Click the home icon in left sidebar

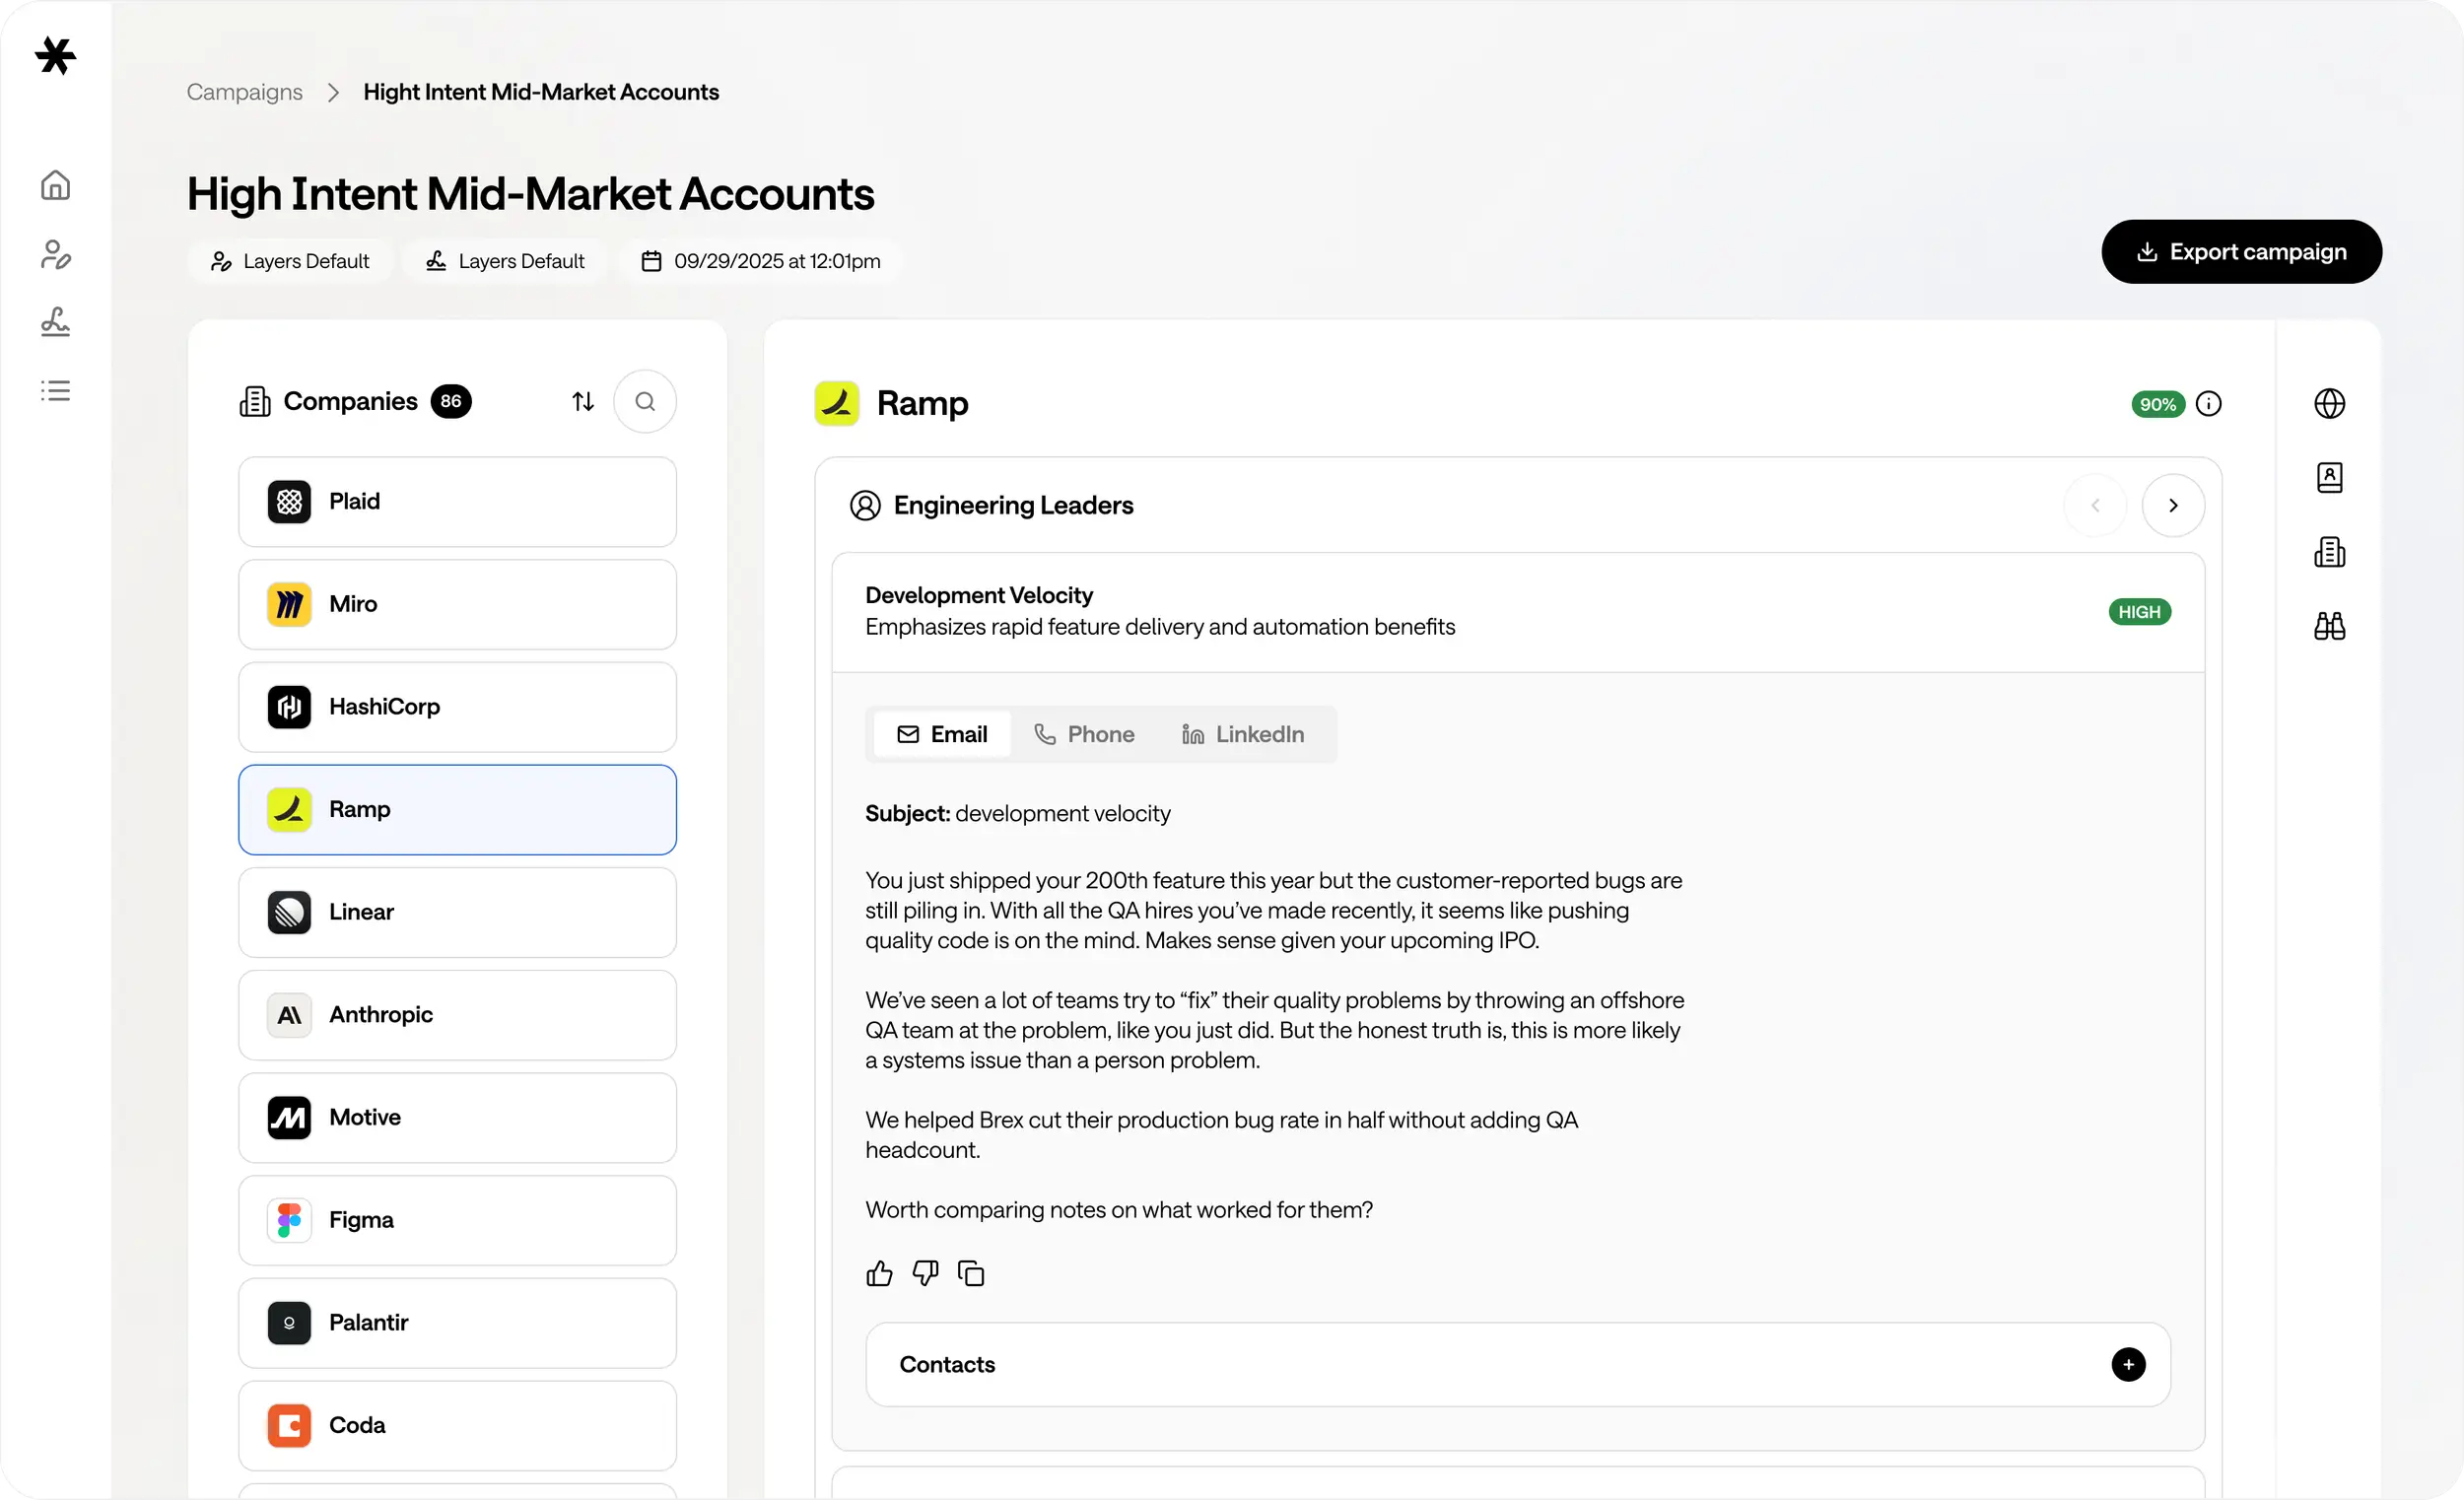(55, 185)
